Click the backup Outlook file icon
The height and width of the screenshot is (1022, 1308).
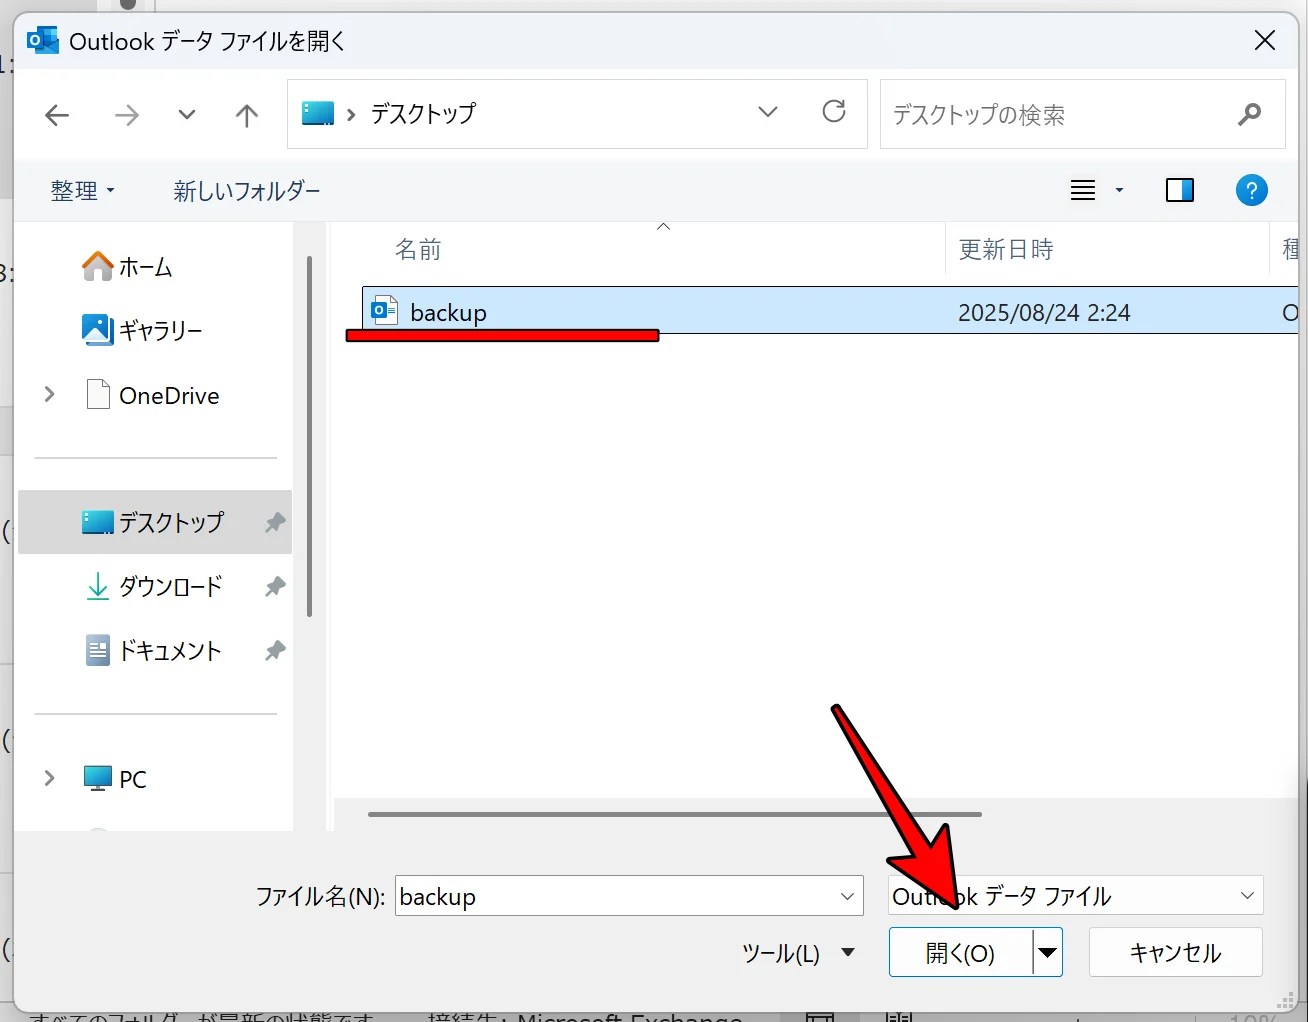(384, 310)
